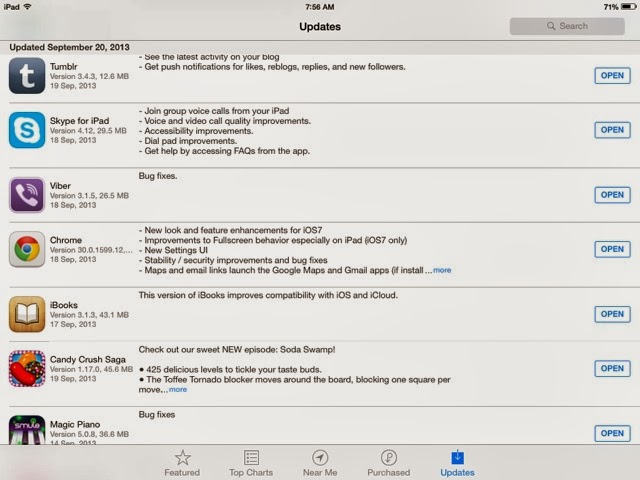Switch to Near Me tab label
Screen dimensions: 640x480
coord(320,472)
